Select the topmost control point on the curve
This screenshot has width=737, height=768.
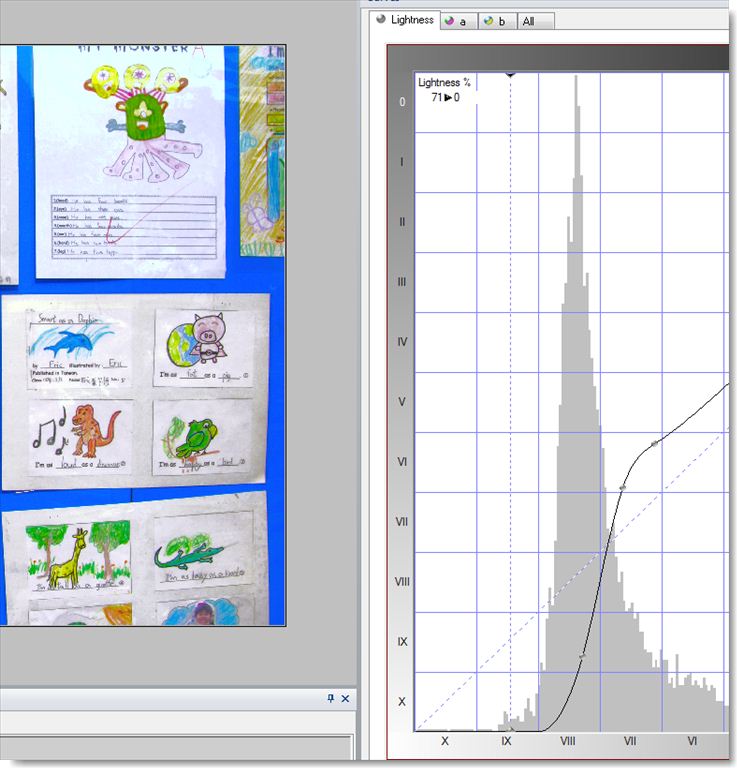(x=655, y=444)
